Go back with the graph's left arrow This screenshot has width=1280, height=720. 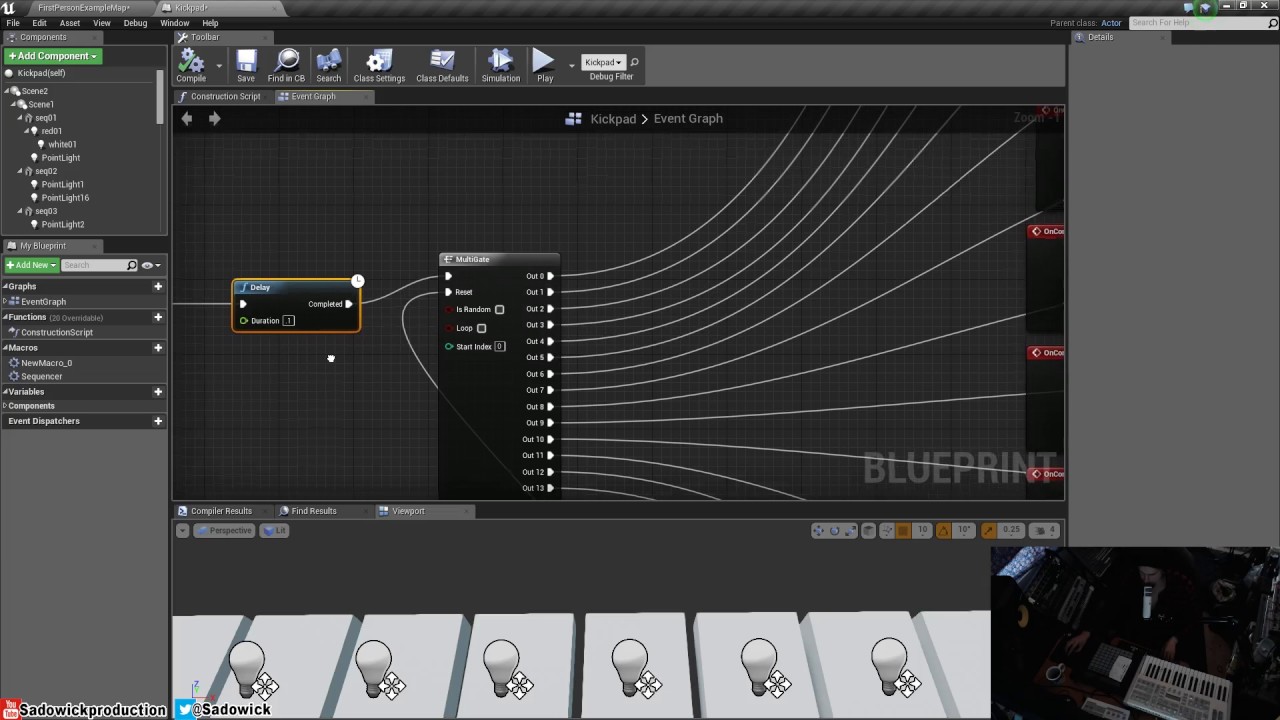(187, 118)
